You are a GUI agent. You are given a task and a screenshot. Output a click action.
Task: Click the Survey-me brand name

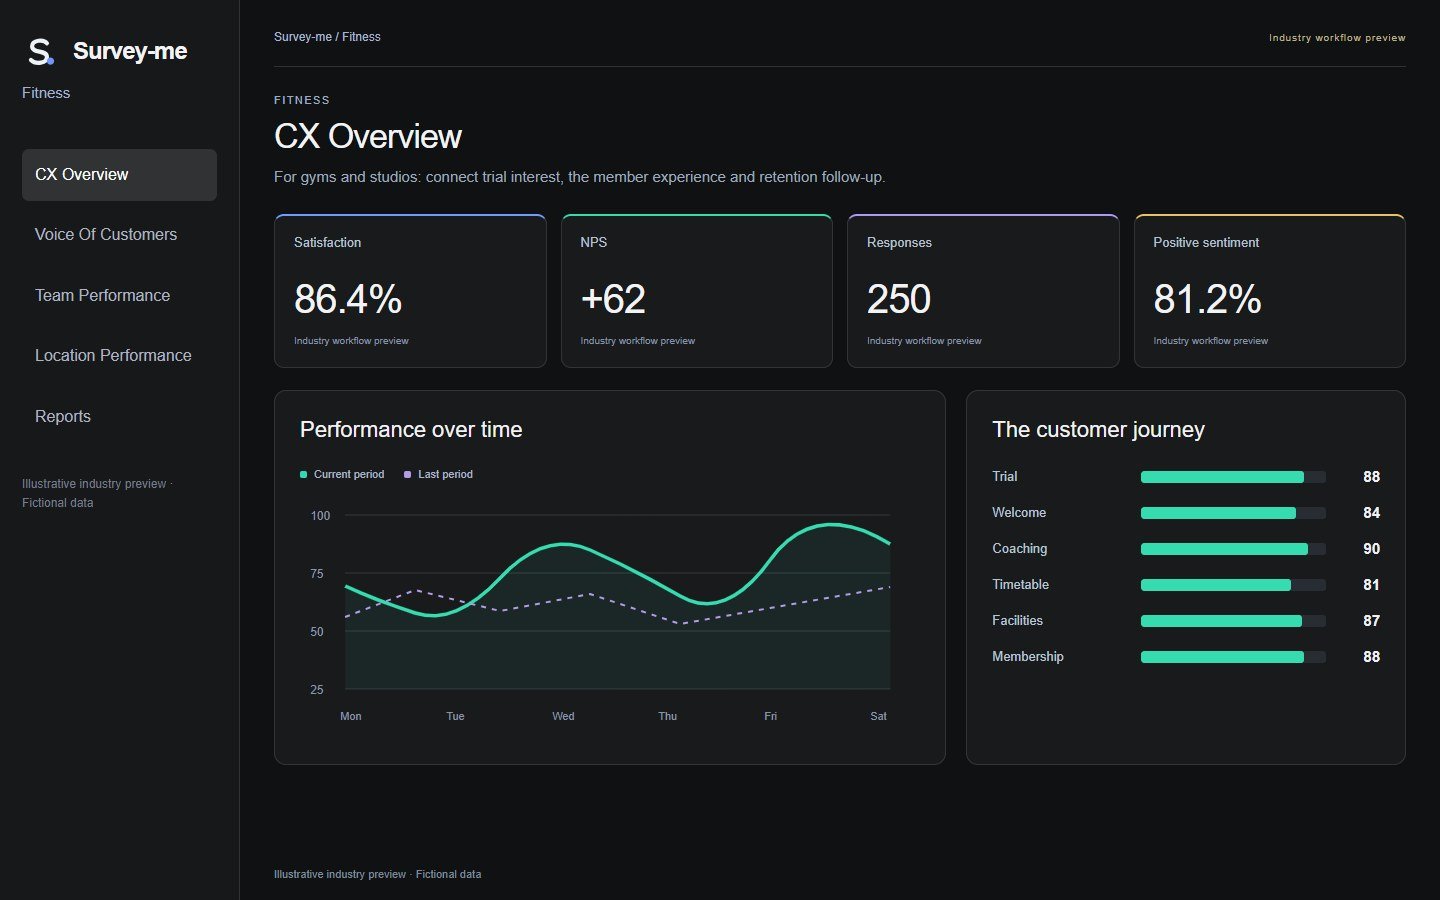(130, 51)
